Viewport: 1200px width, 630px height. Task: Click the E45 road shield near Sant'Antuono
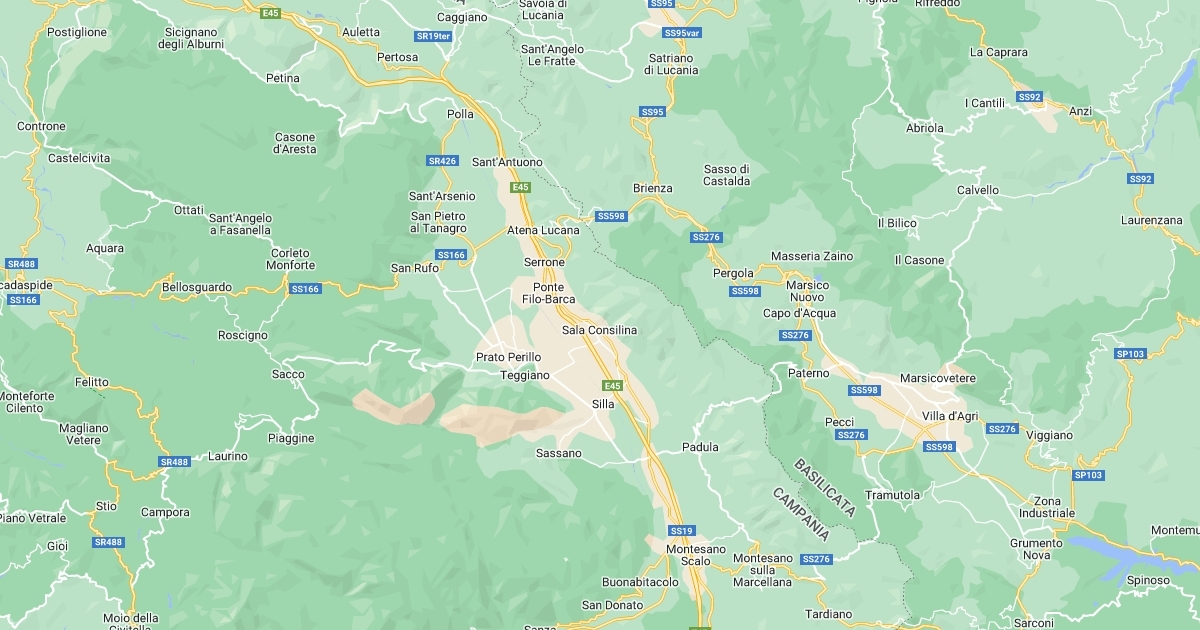520,187
